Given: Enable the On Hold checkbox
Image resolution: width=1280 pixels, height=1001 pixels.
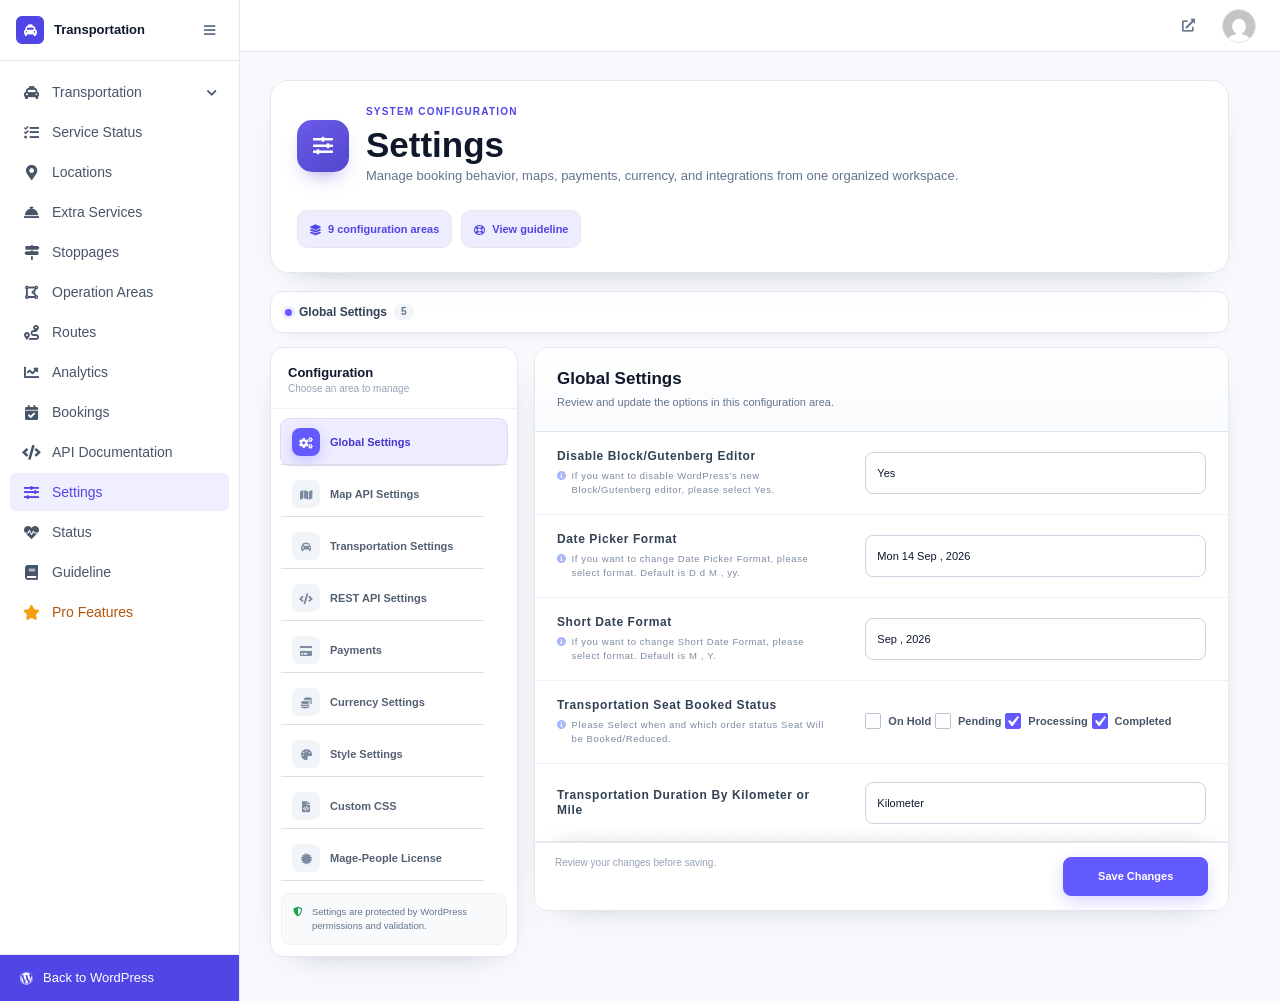Looking at the screenshot, I should (x=873, y=721).
